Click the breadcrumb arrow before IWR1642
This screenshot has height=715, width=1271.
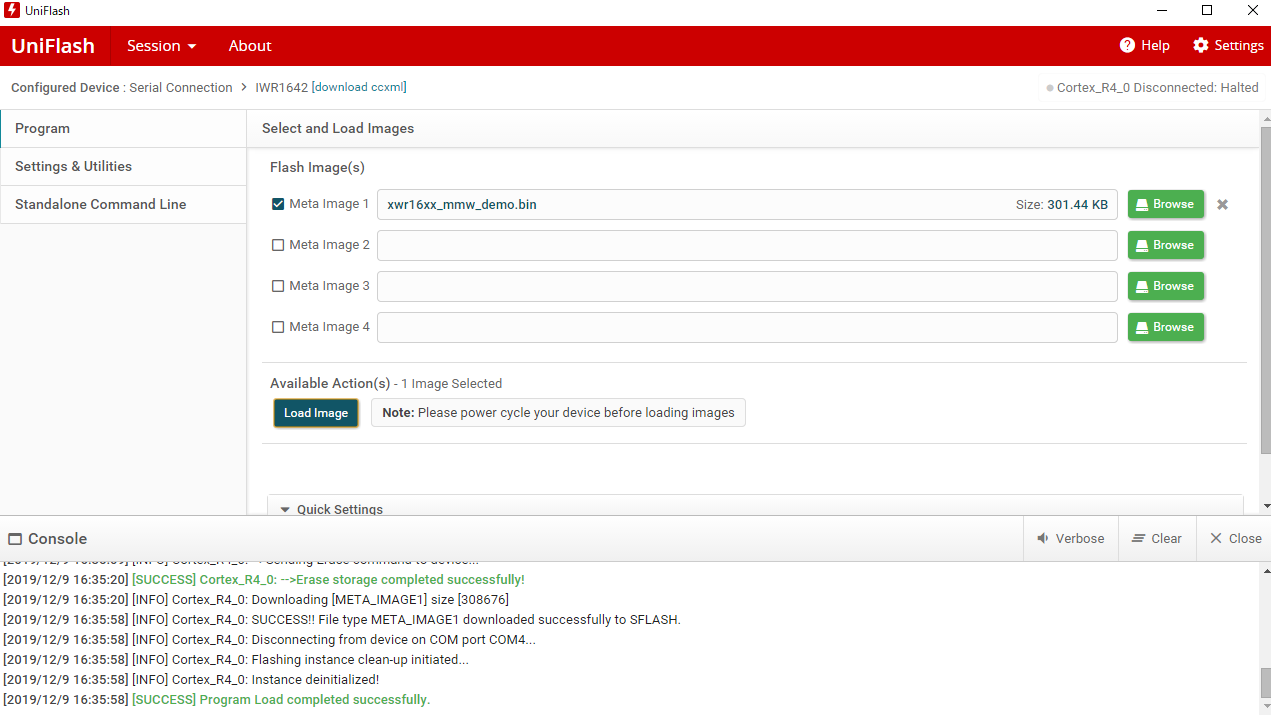point(243,87)
